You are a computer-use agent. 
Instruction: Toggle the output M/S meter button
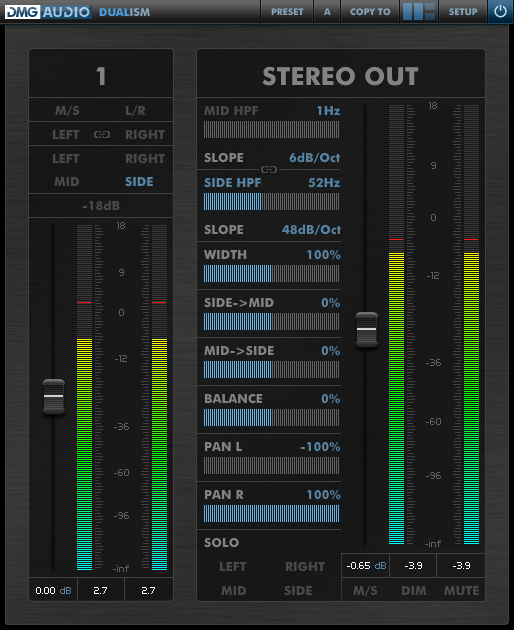(365, 590)
